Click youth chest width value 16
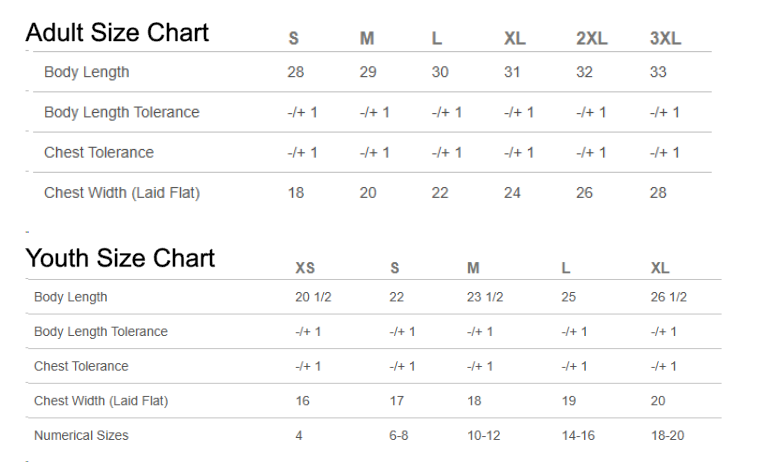 (x=302, y=401)
